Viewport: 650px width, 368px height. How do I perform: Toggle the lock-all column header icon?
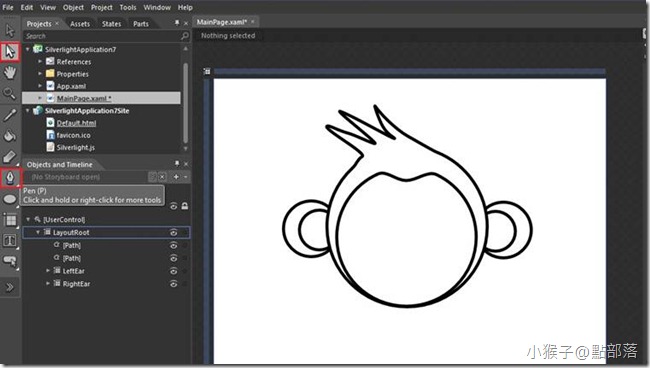point(184,206)
